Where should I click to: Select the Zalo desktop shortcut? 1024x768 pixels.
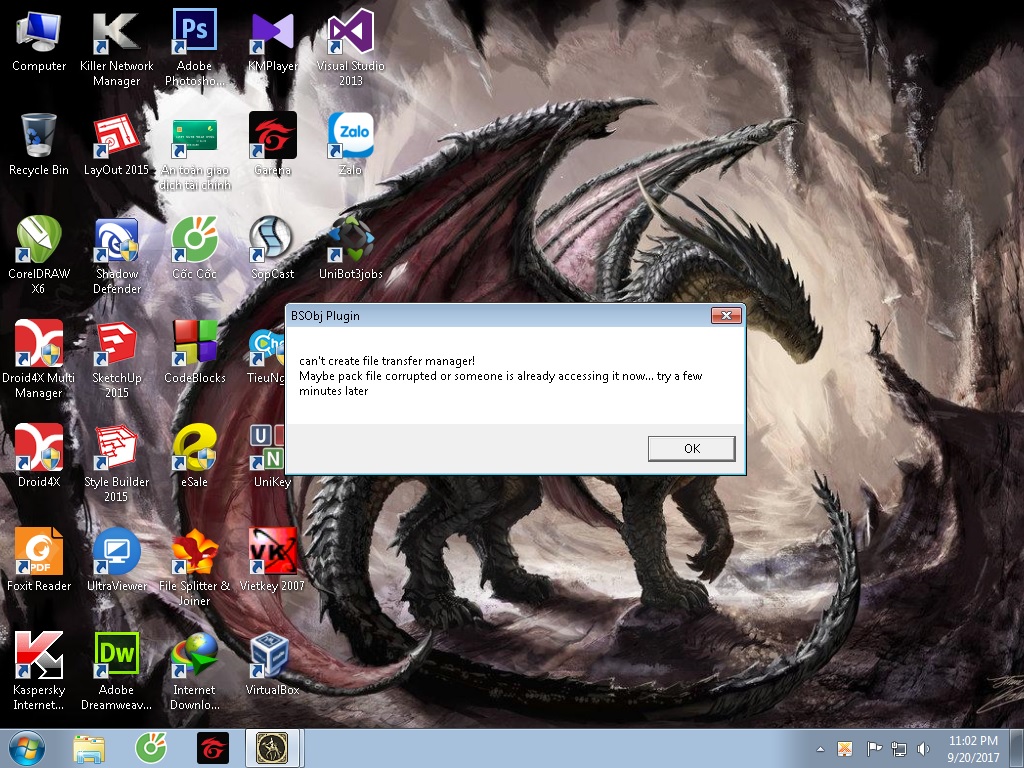351,144
